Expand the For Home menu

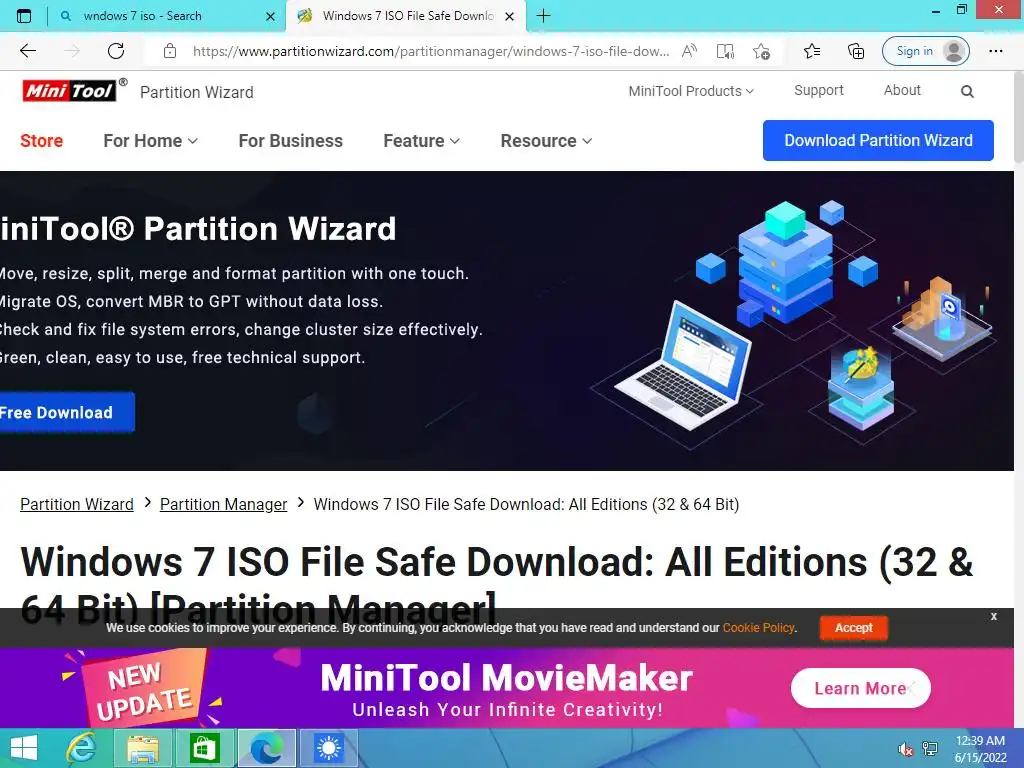150,141
